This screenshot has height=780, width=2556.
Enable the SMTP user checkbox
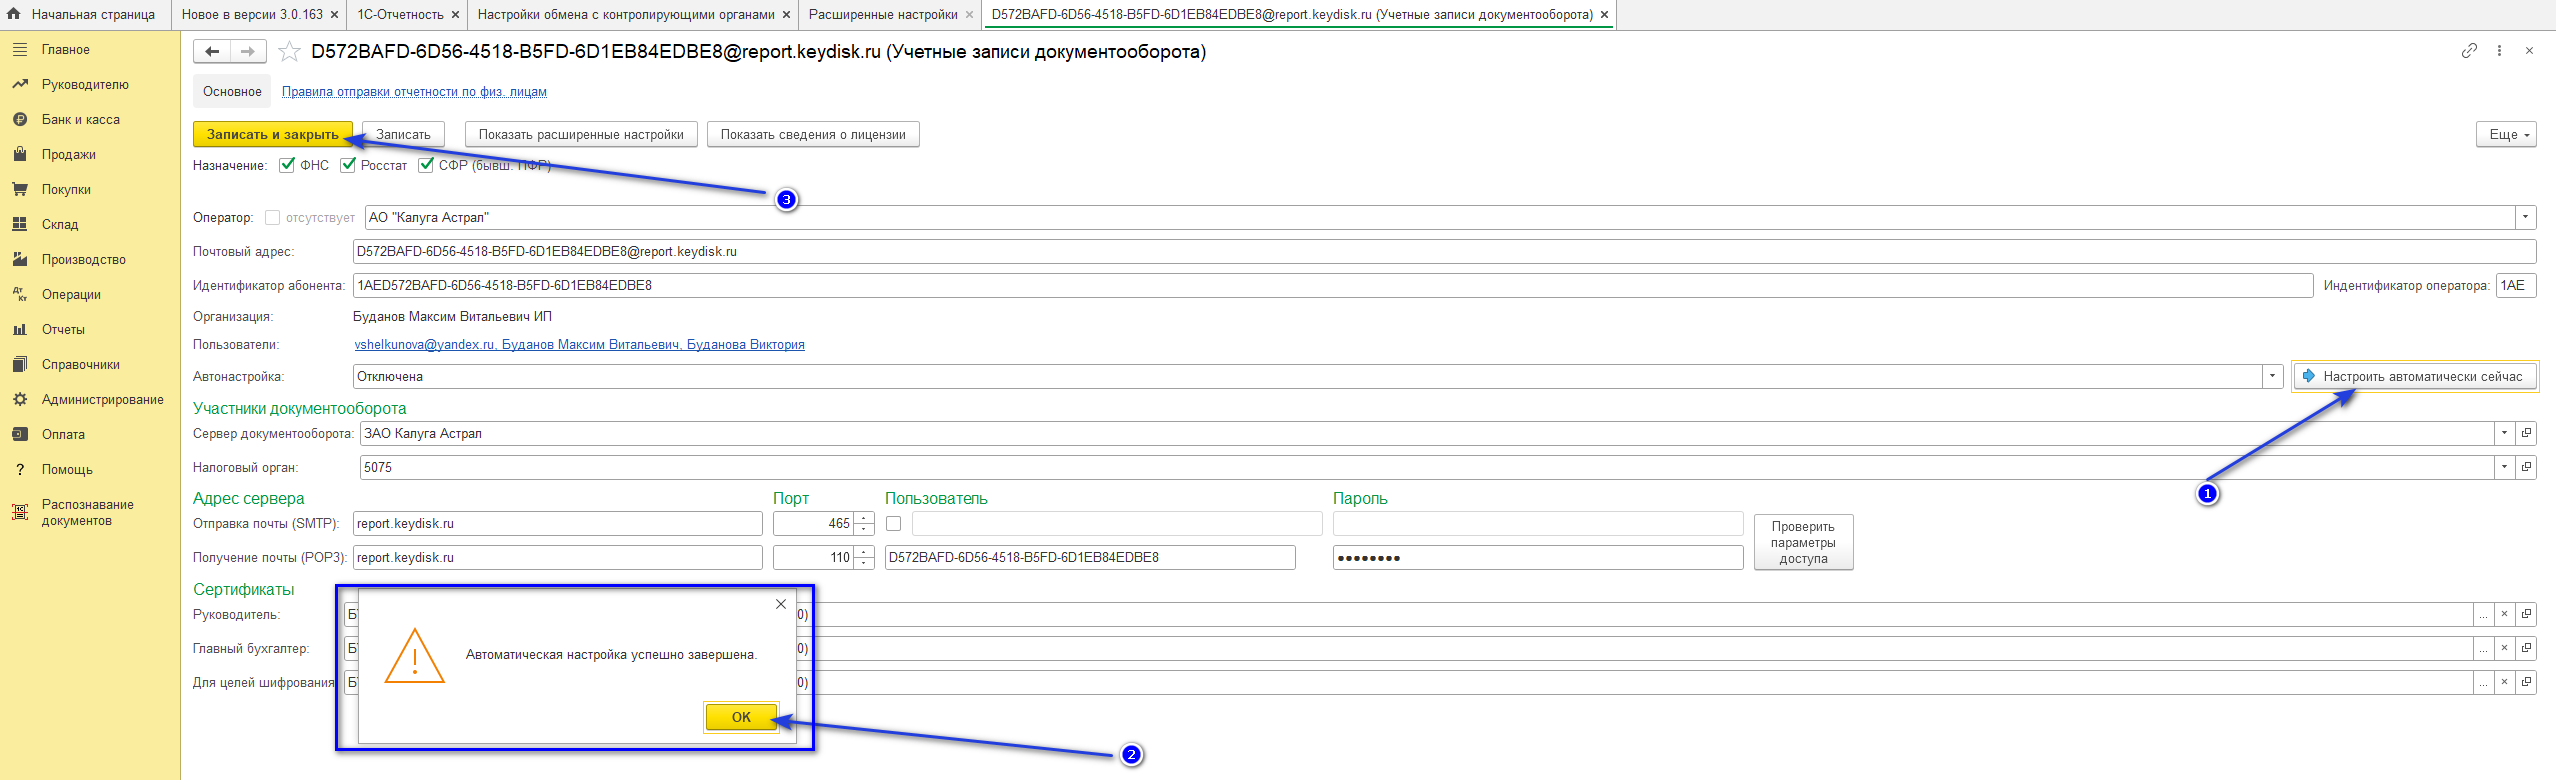point(894,524)
